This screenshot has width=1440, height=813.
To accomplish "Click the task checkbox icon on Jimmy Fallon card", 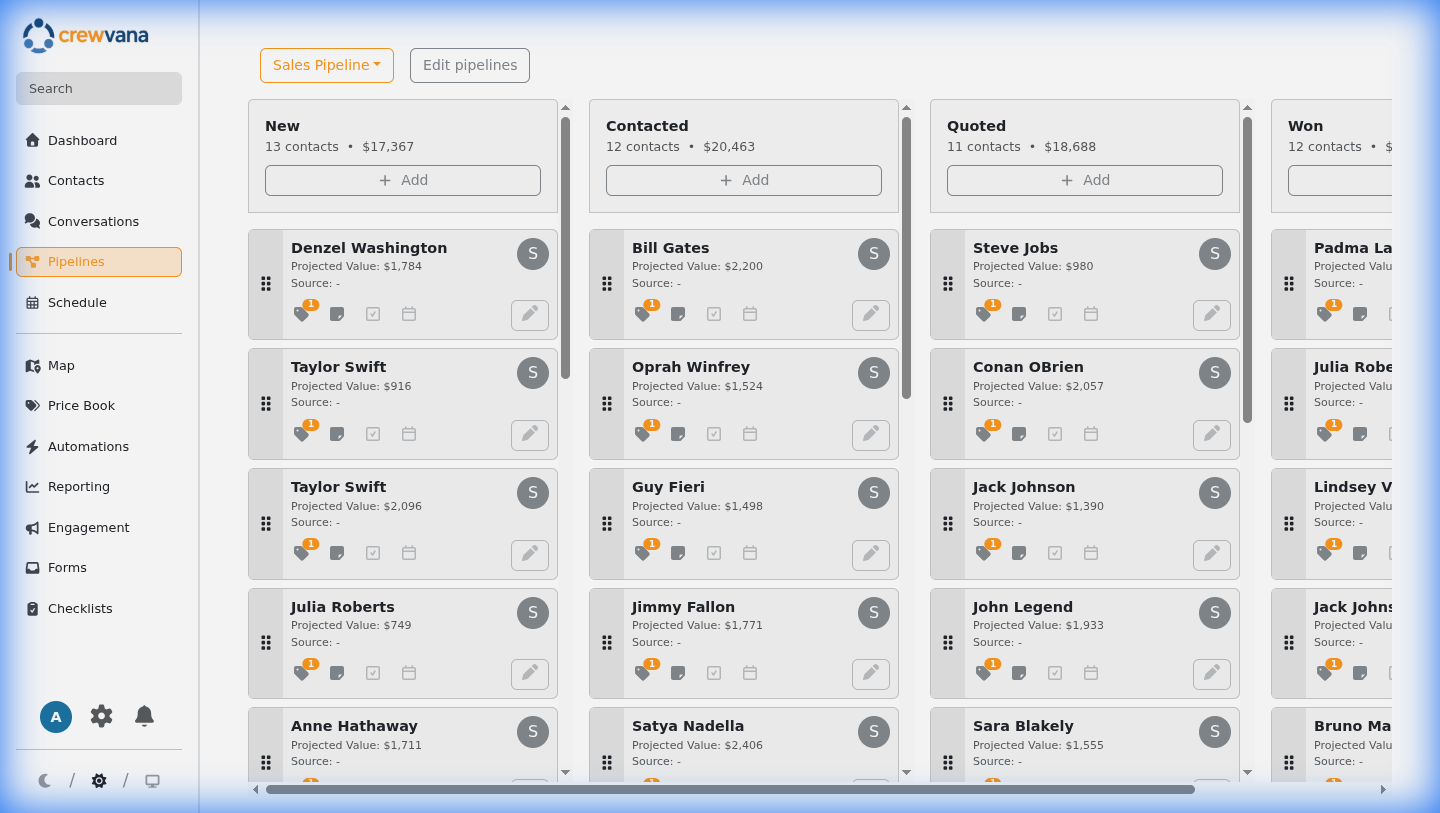I will [714, 673].
